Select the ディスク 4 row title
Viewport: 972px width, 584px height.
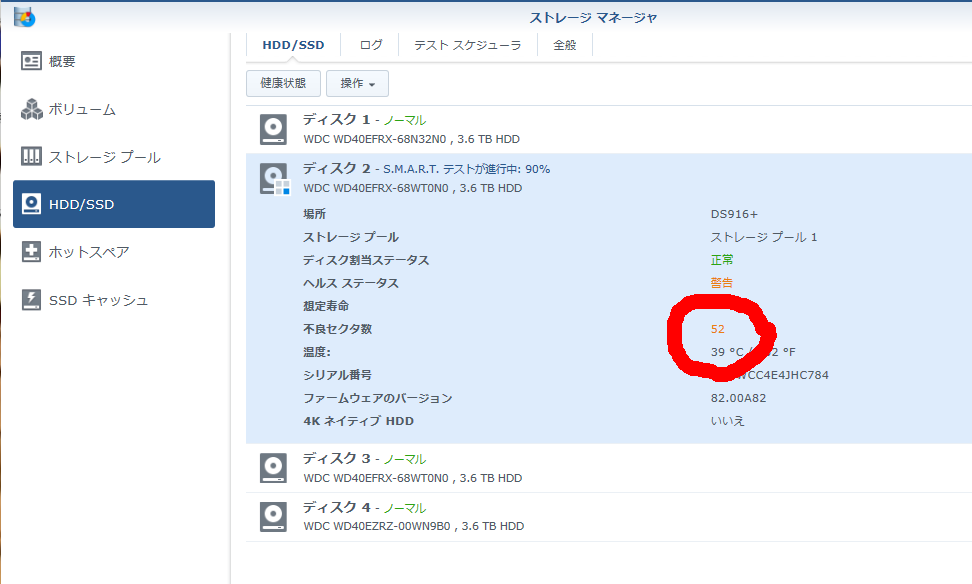[x=337, y=507]
